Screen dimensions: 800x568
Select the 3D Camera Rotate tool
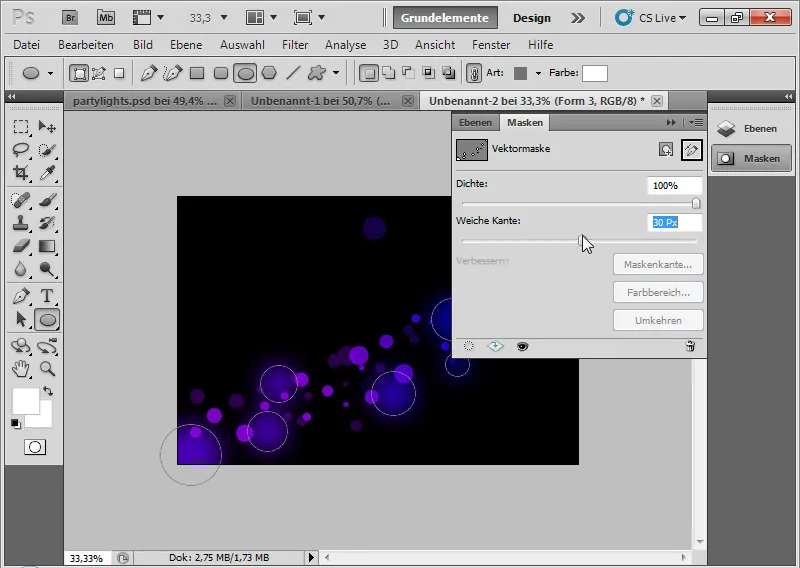(47, 346)
